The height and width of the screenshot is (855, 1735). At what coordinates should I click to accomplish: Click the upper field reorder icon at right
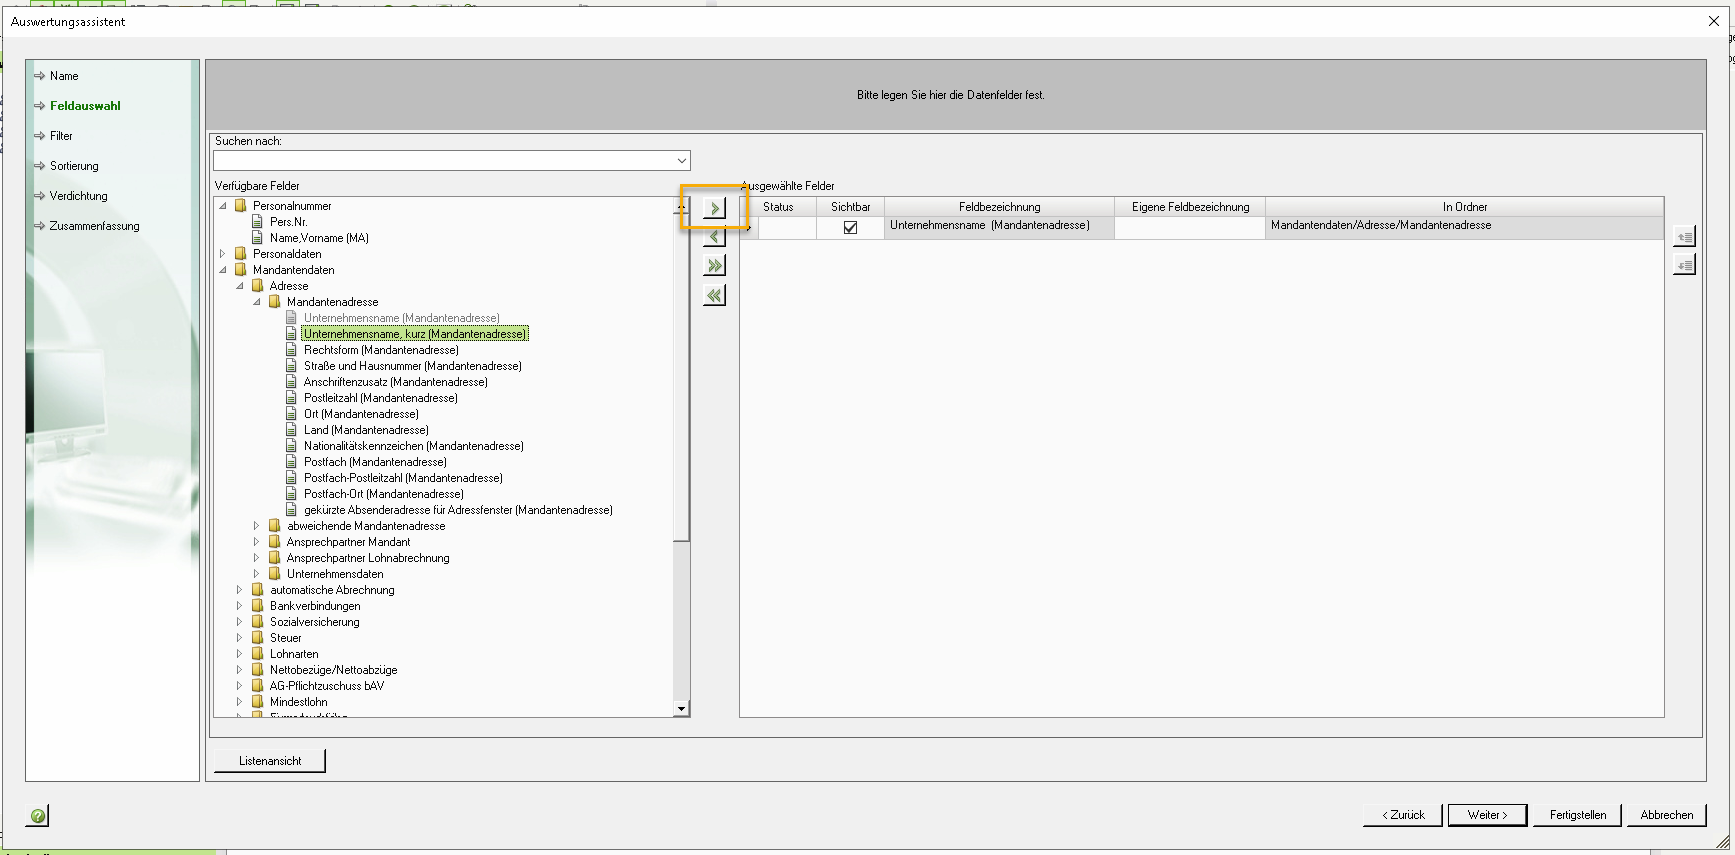pos(1685,237)
